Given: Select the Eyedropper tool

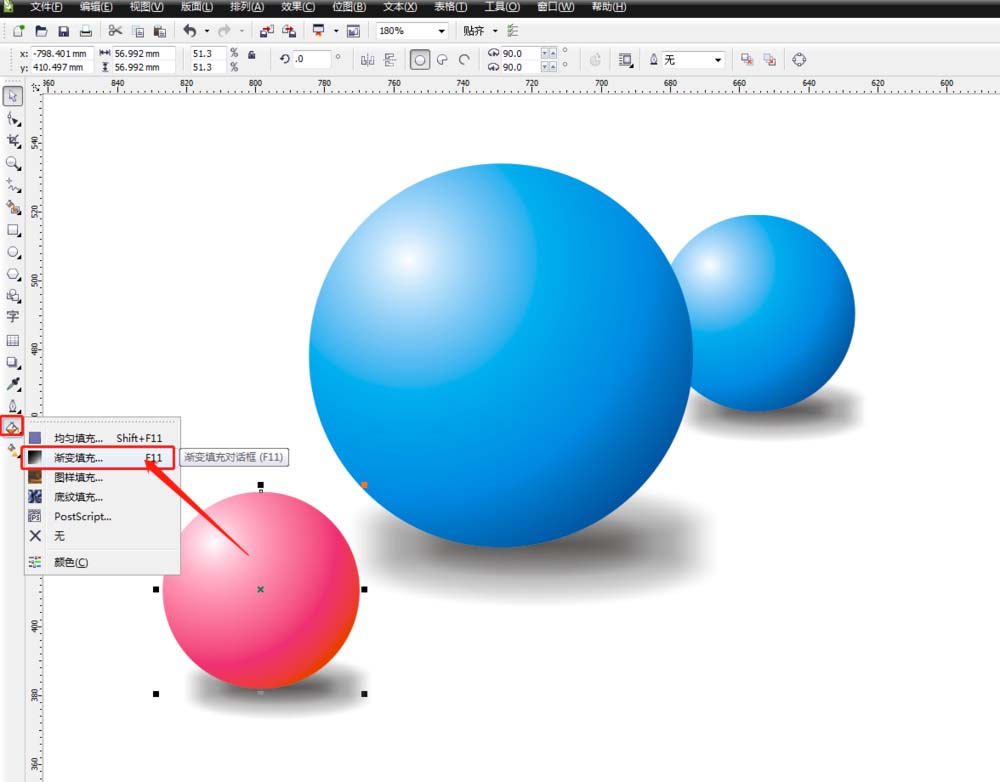Looking at the screenshot, I should [x=13, y=384].
